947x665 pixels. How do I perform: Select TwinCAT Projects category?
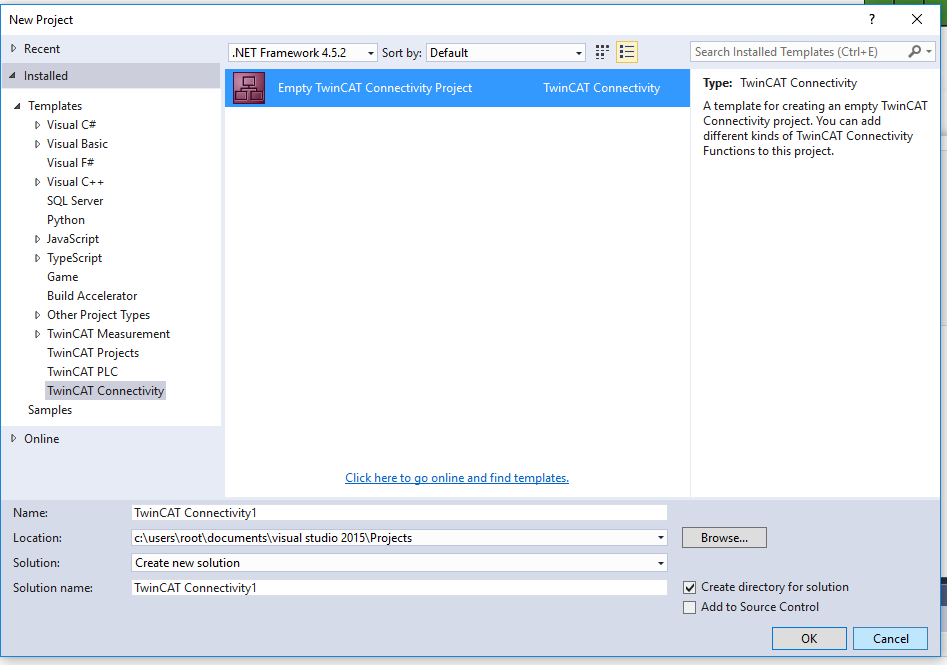tap(93, 353)
